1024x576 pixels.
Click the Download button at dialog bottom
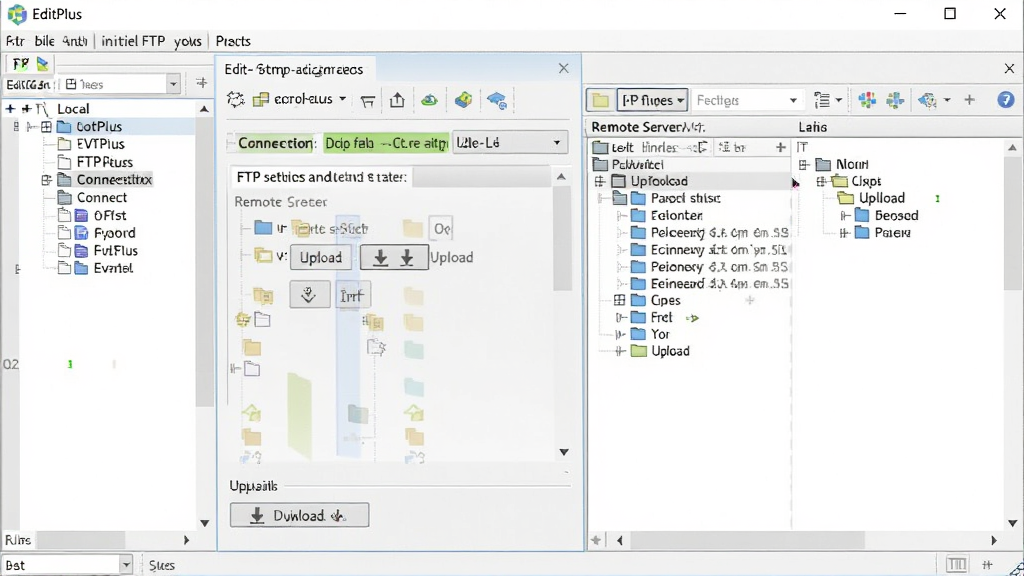tap(299, 515)
